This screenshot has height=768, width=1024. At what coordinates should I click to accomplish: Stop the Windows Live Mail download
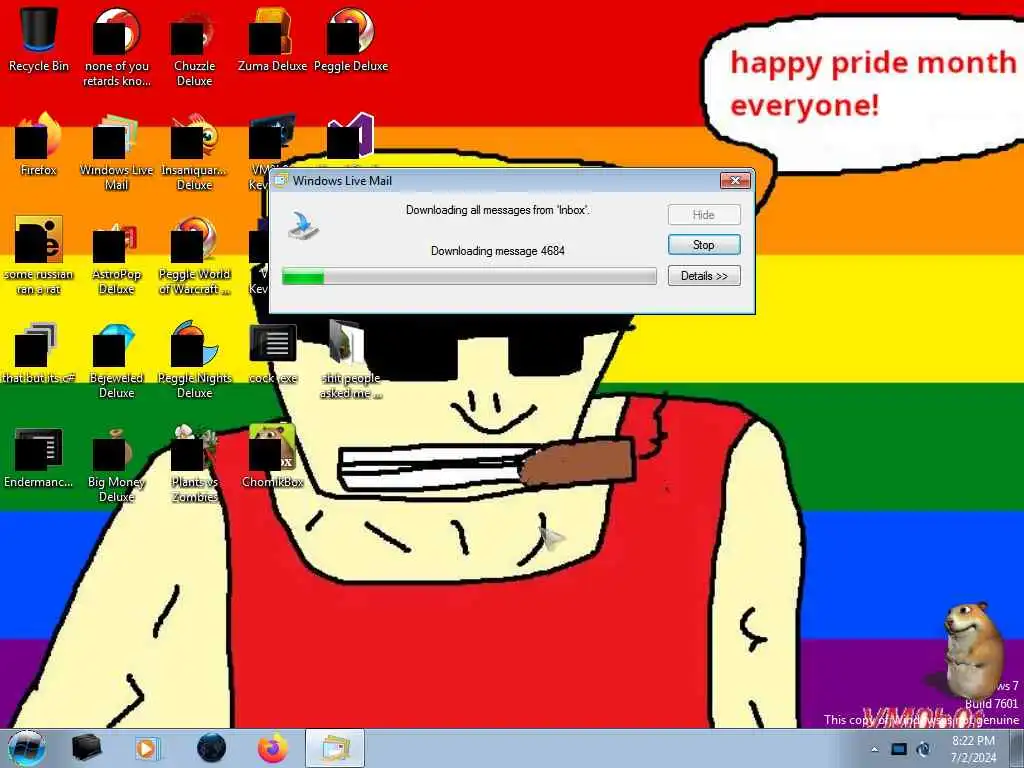704,245
